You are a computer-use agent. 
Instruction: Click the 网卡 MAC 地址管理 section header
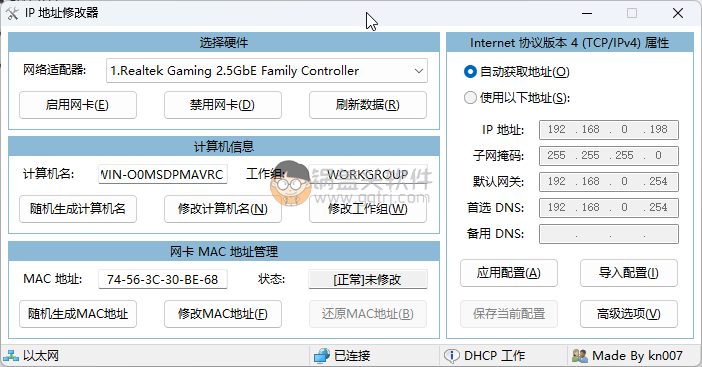(x=224, y=252)
